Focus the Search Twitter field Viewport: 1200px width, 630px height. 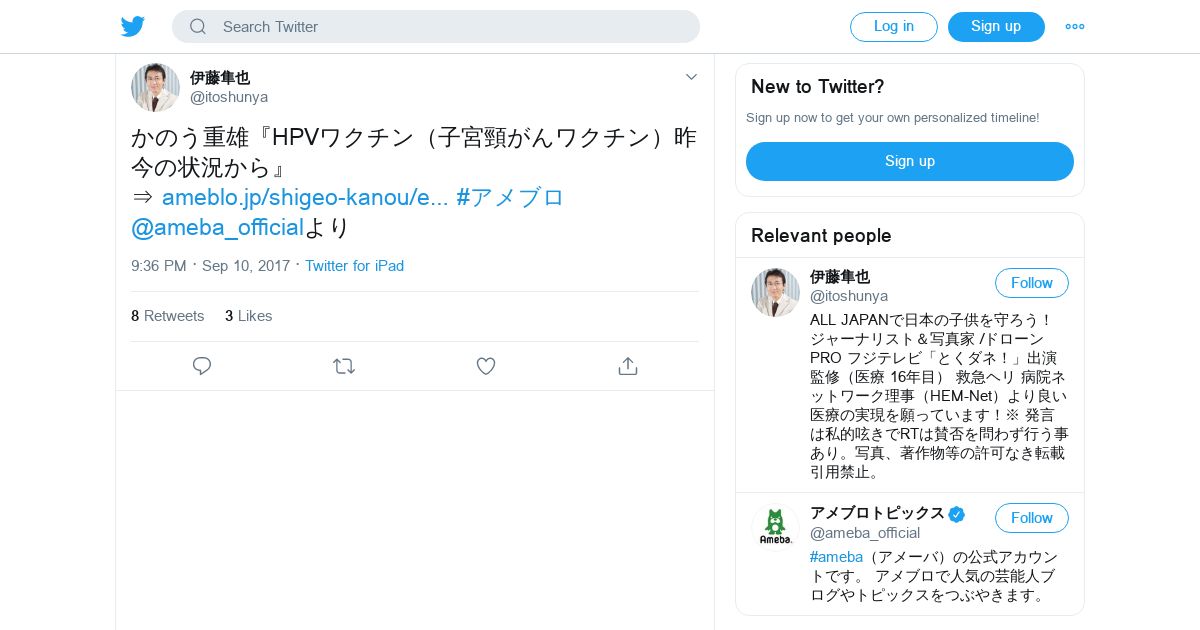click(x=436, y=27)
